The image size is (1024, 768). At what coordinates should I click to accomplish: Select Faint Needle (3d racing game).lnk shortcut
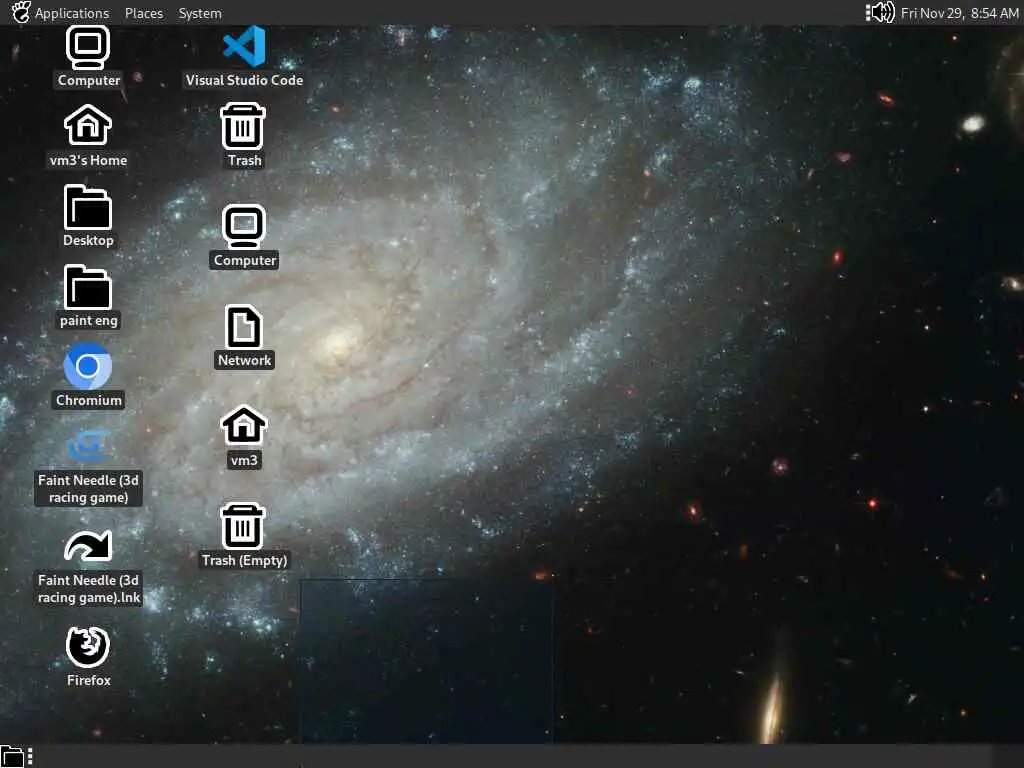pyautogui.click(x=88, y=546)
